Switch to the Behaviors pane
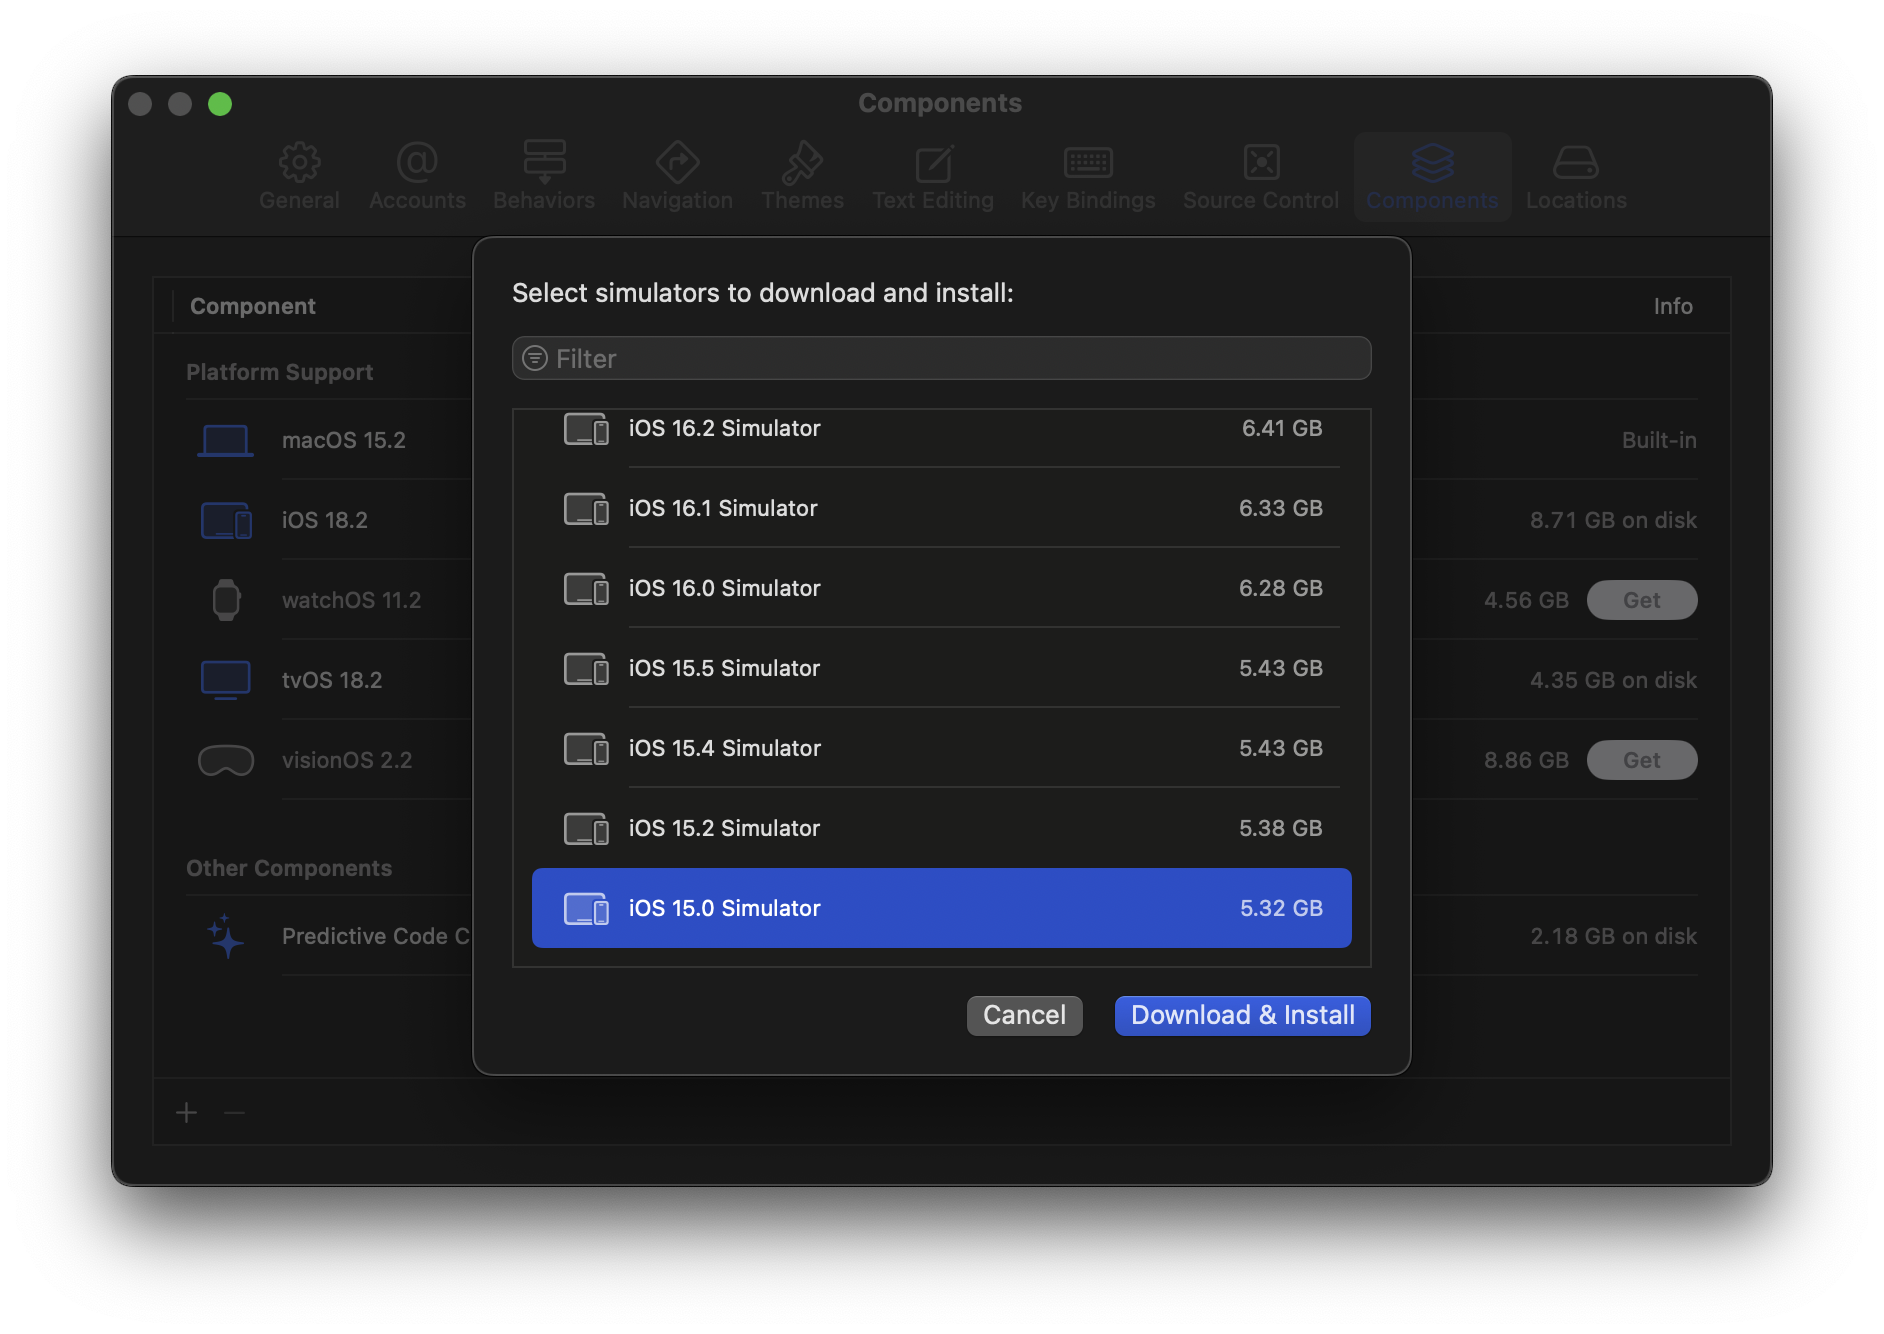The image size is (1884, 1334). pyautogui.click(x=544, y=176)
